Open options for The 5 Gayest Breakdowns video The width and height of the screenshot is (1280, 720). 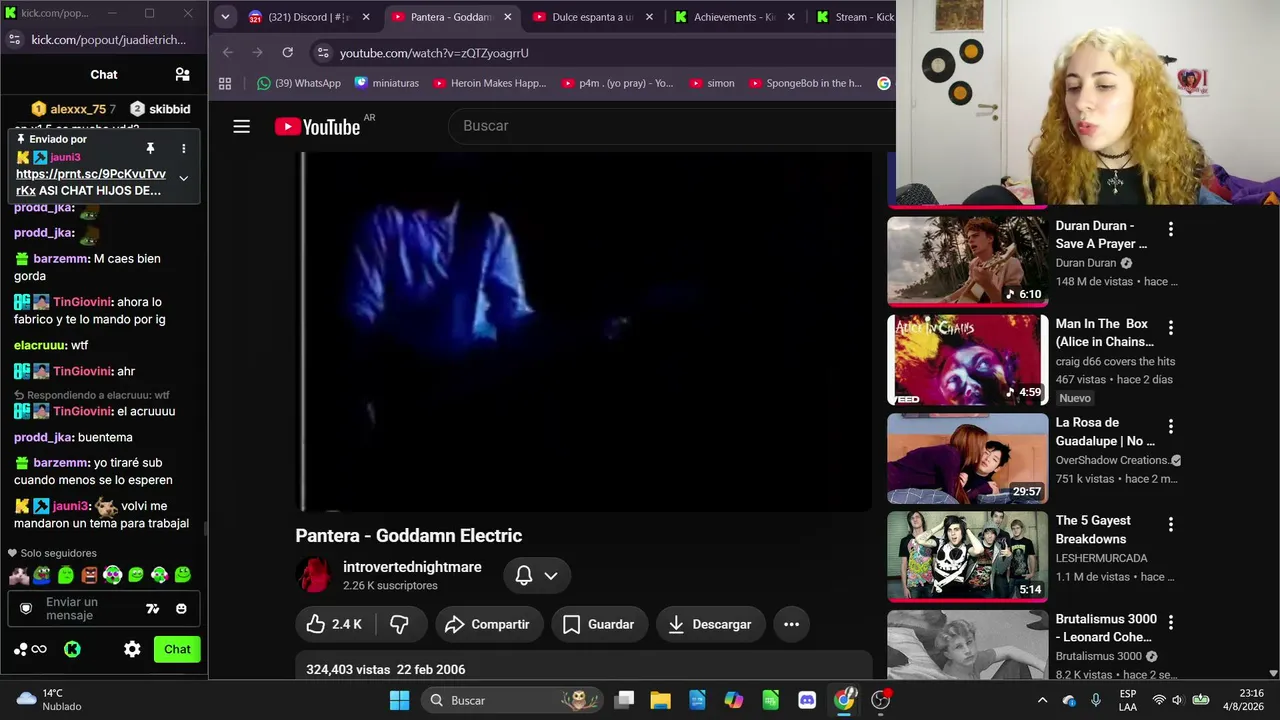coord(1171,524)
